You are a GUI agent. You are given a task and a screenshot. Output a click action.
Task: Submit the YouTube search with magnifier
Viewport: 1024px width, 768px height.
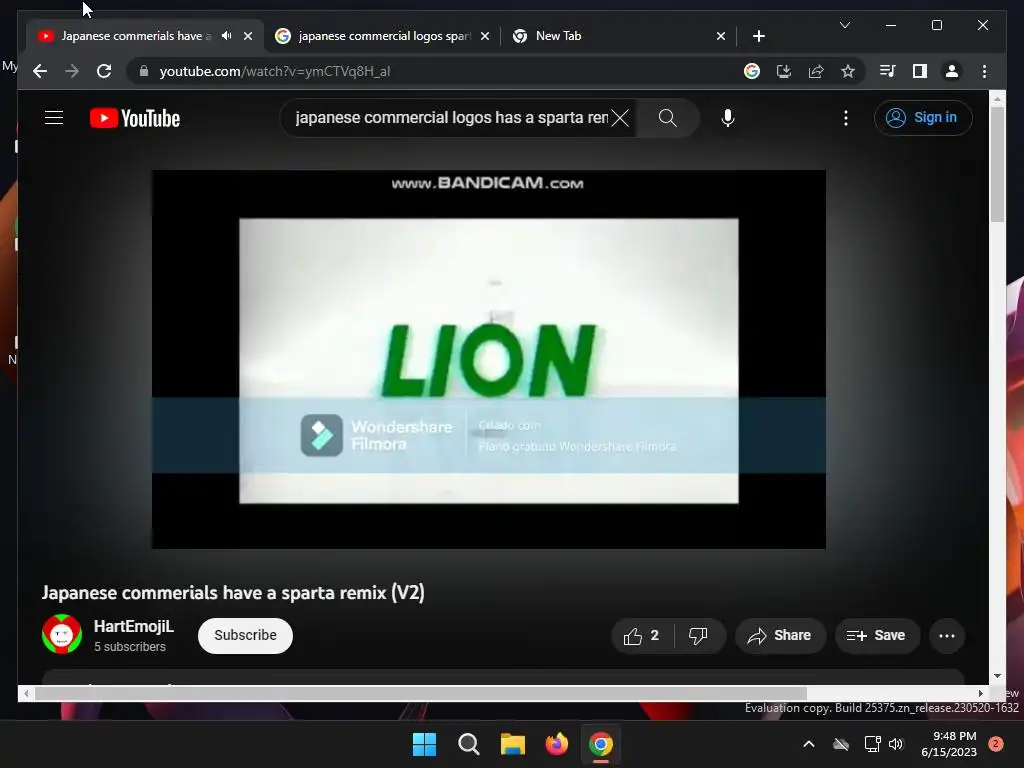[x=667, y=118]
